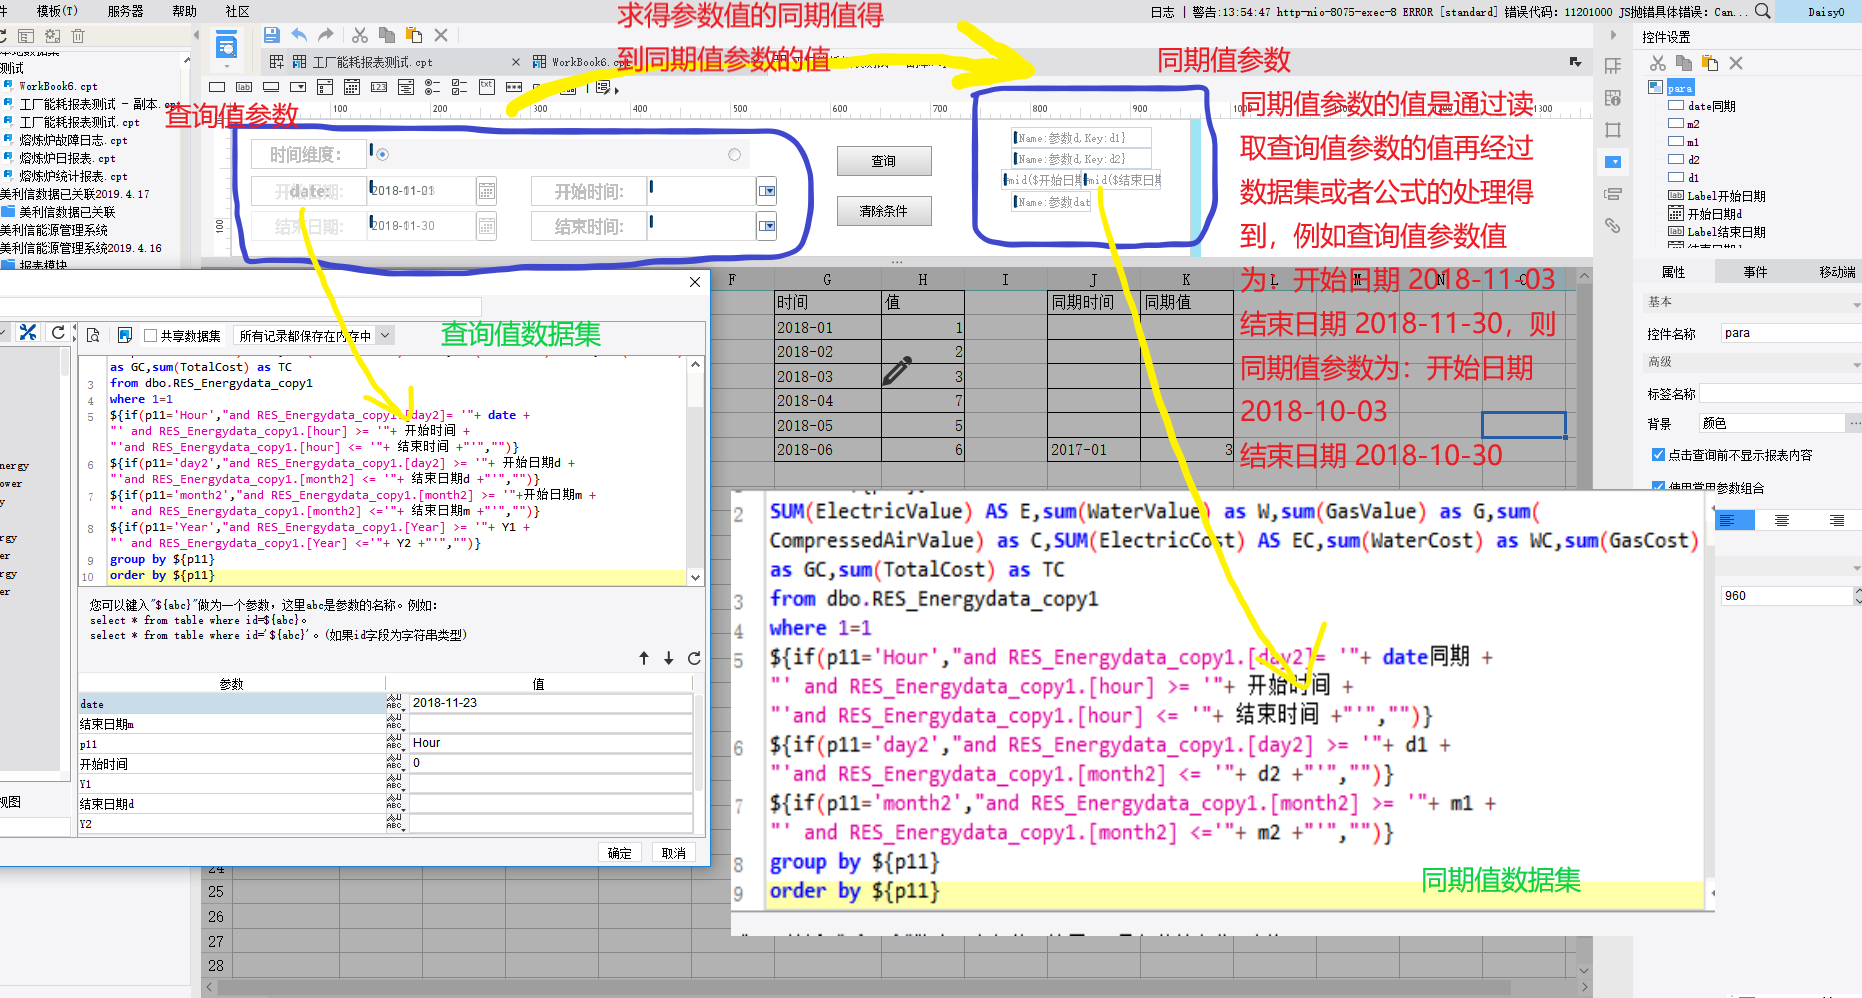Click the search magnifier in the top bar
The width and height of the screenshot is (1862, 998).
click(x=1763, y=11)
